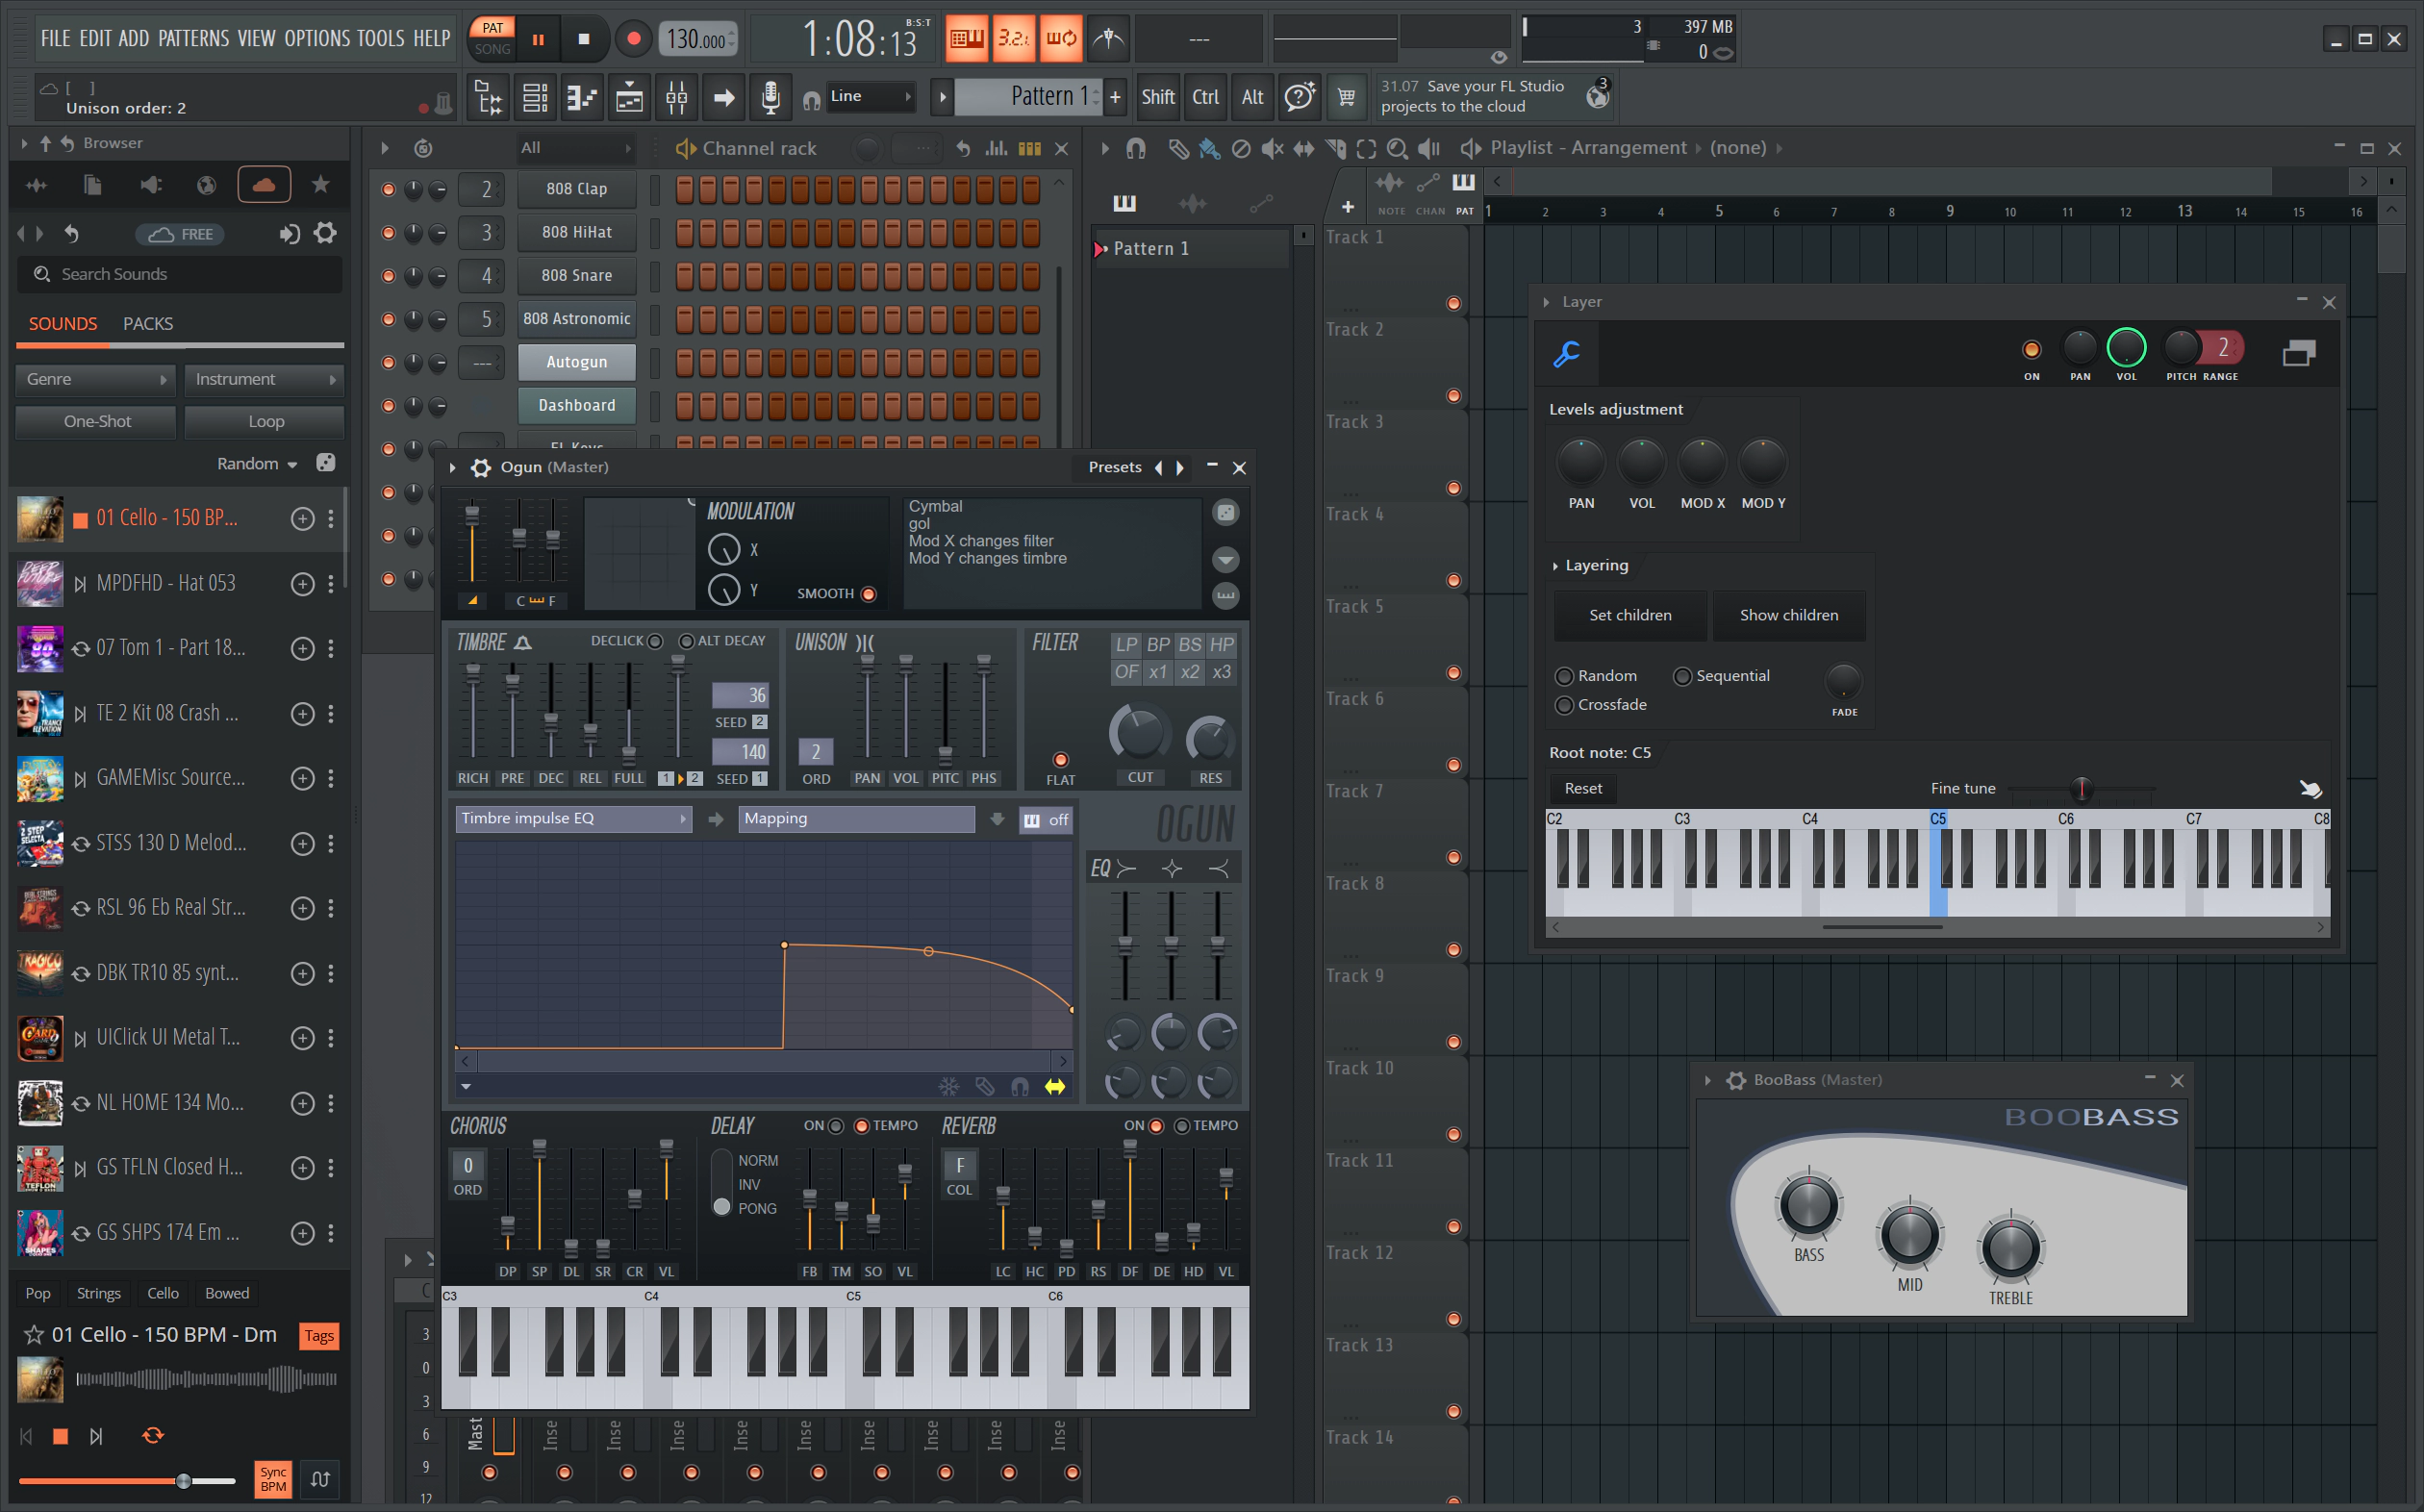This screenshot has height=1512, width=2424.
Task: Toggle the Ogun REVERB ON switch
Action: tap(1156, 1126)
